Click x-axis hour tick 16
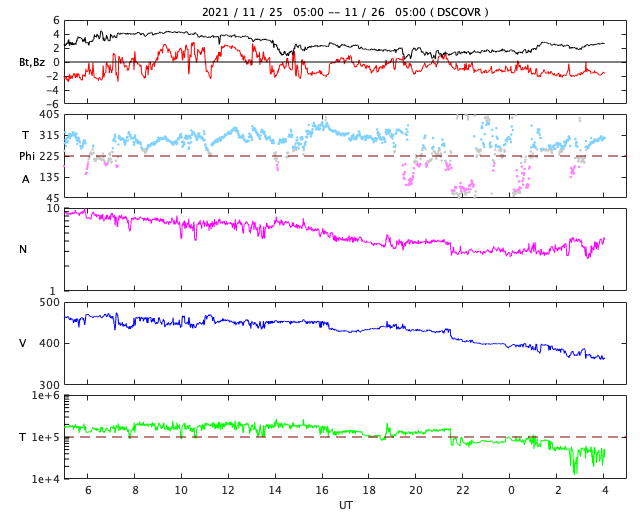The height and width of the screenshot is (512, 640). tap(322, 490)
